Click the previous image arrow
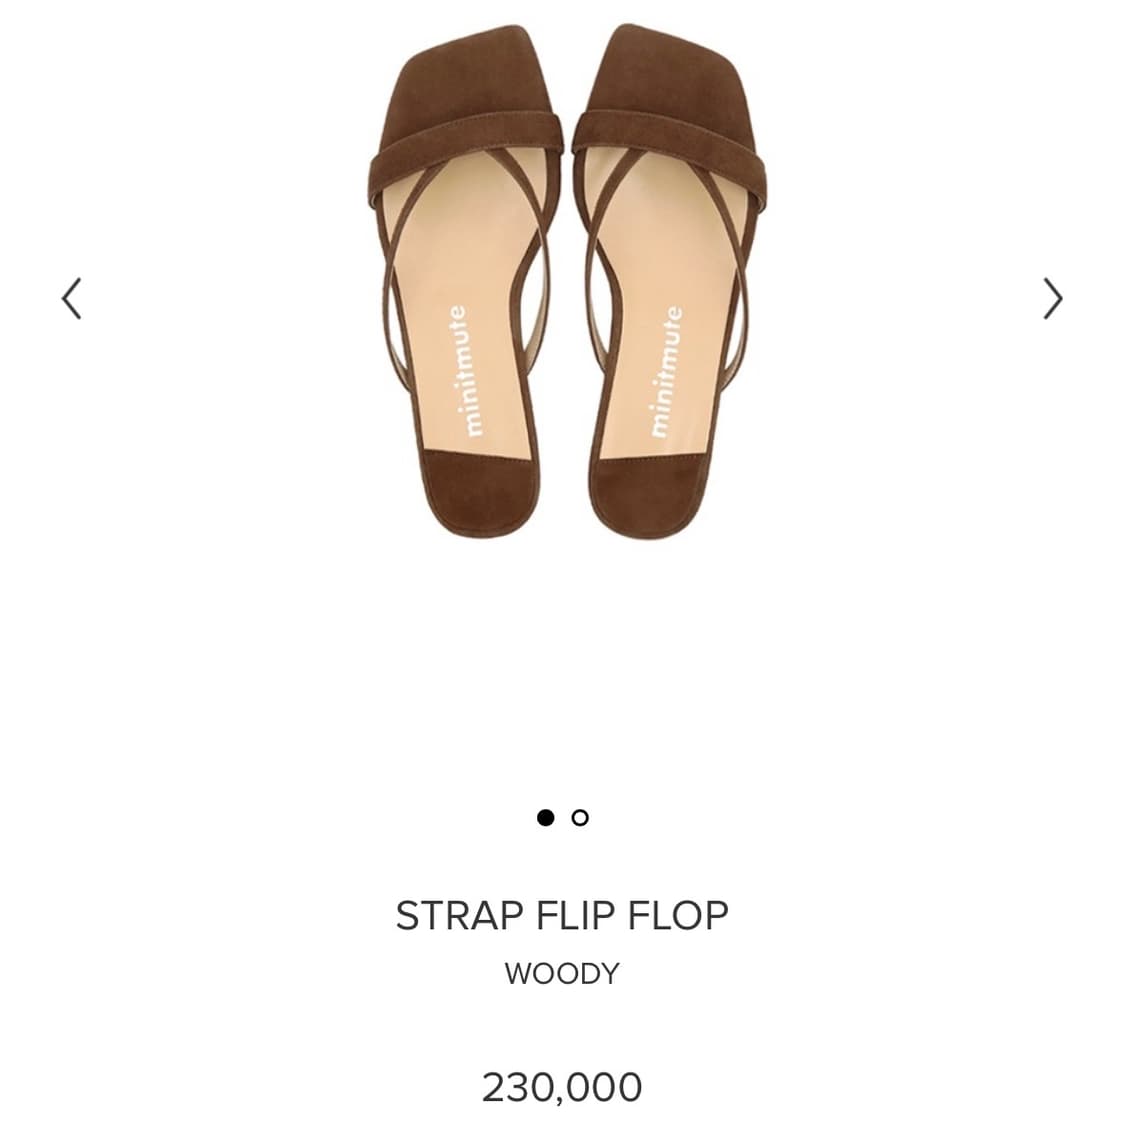 [x=71, y=298]
